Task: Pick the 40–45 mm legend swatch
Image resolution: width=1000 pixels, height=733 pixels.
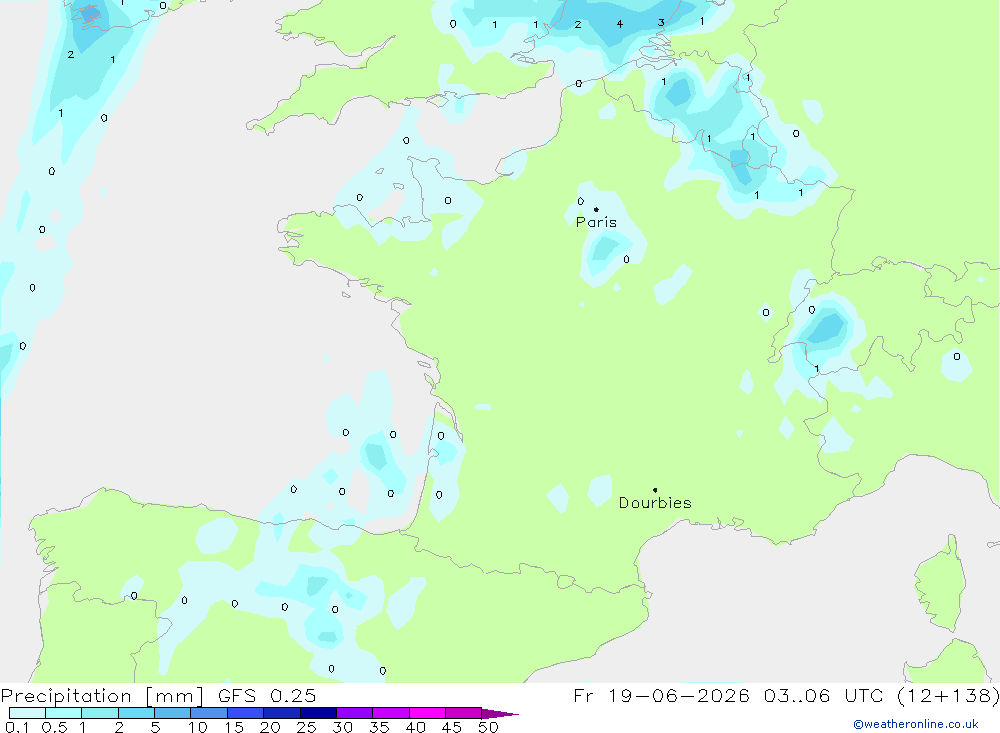Action: coord(427,713)
